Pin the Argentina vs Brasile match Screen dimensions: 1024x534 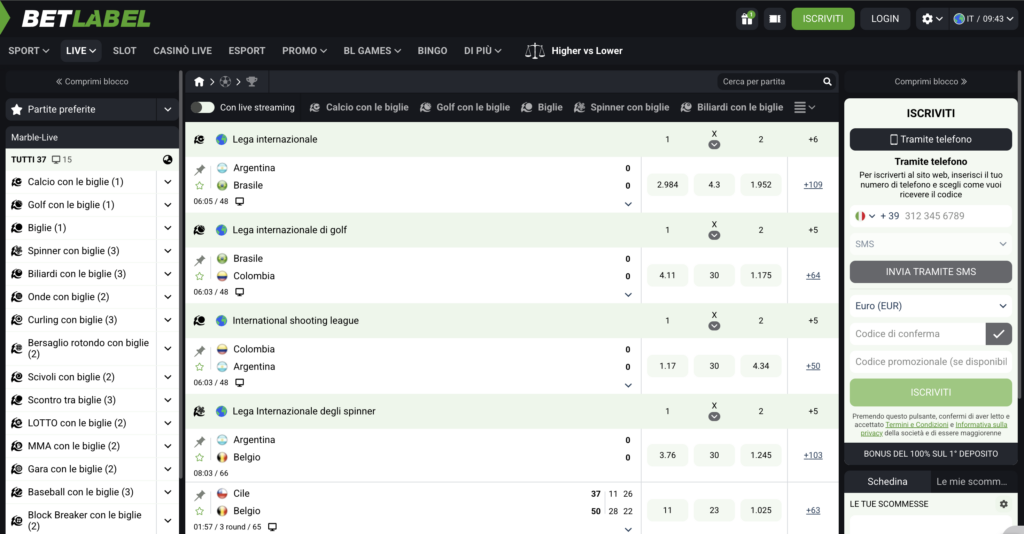pyautogui.click(x=200, y=170)
